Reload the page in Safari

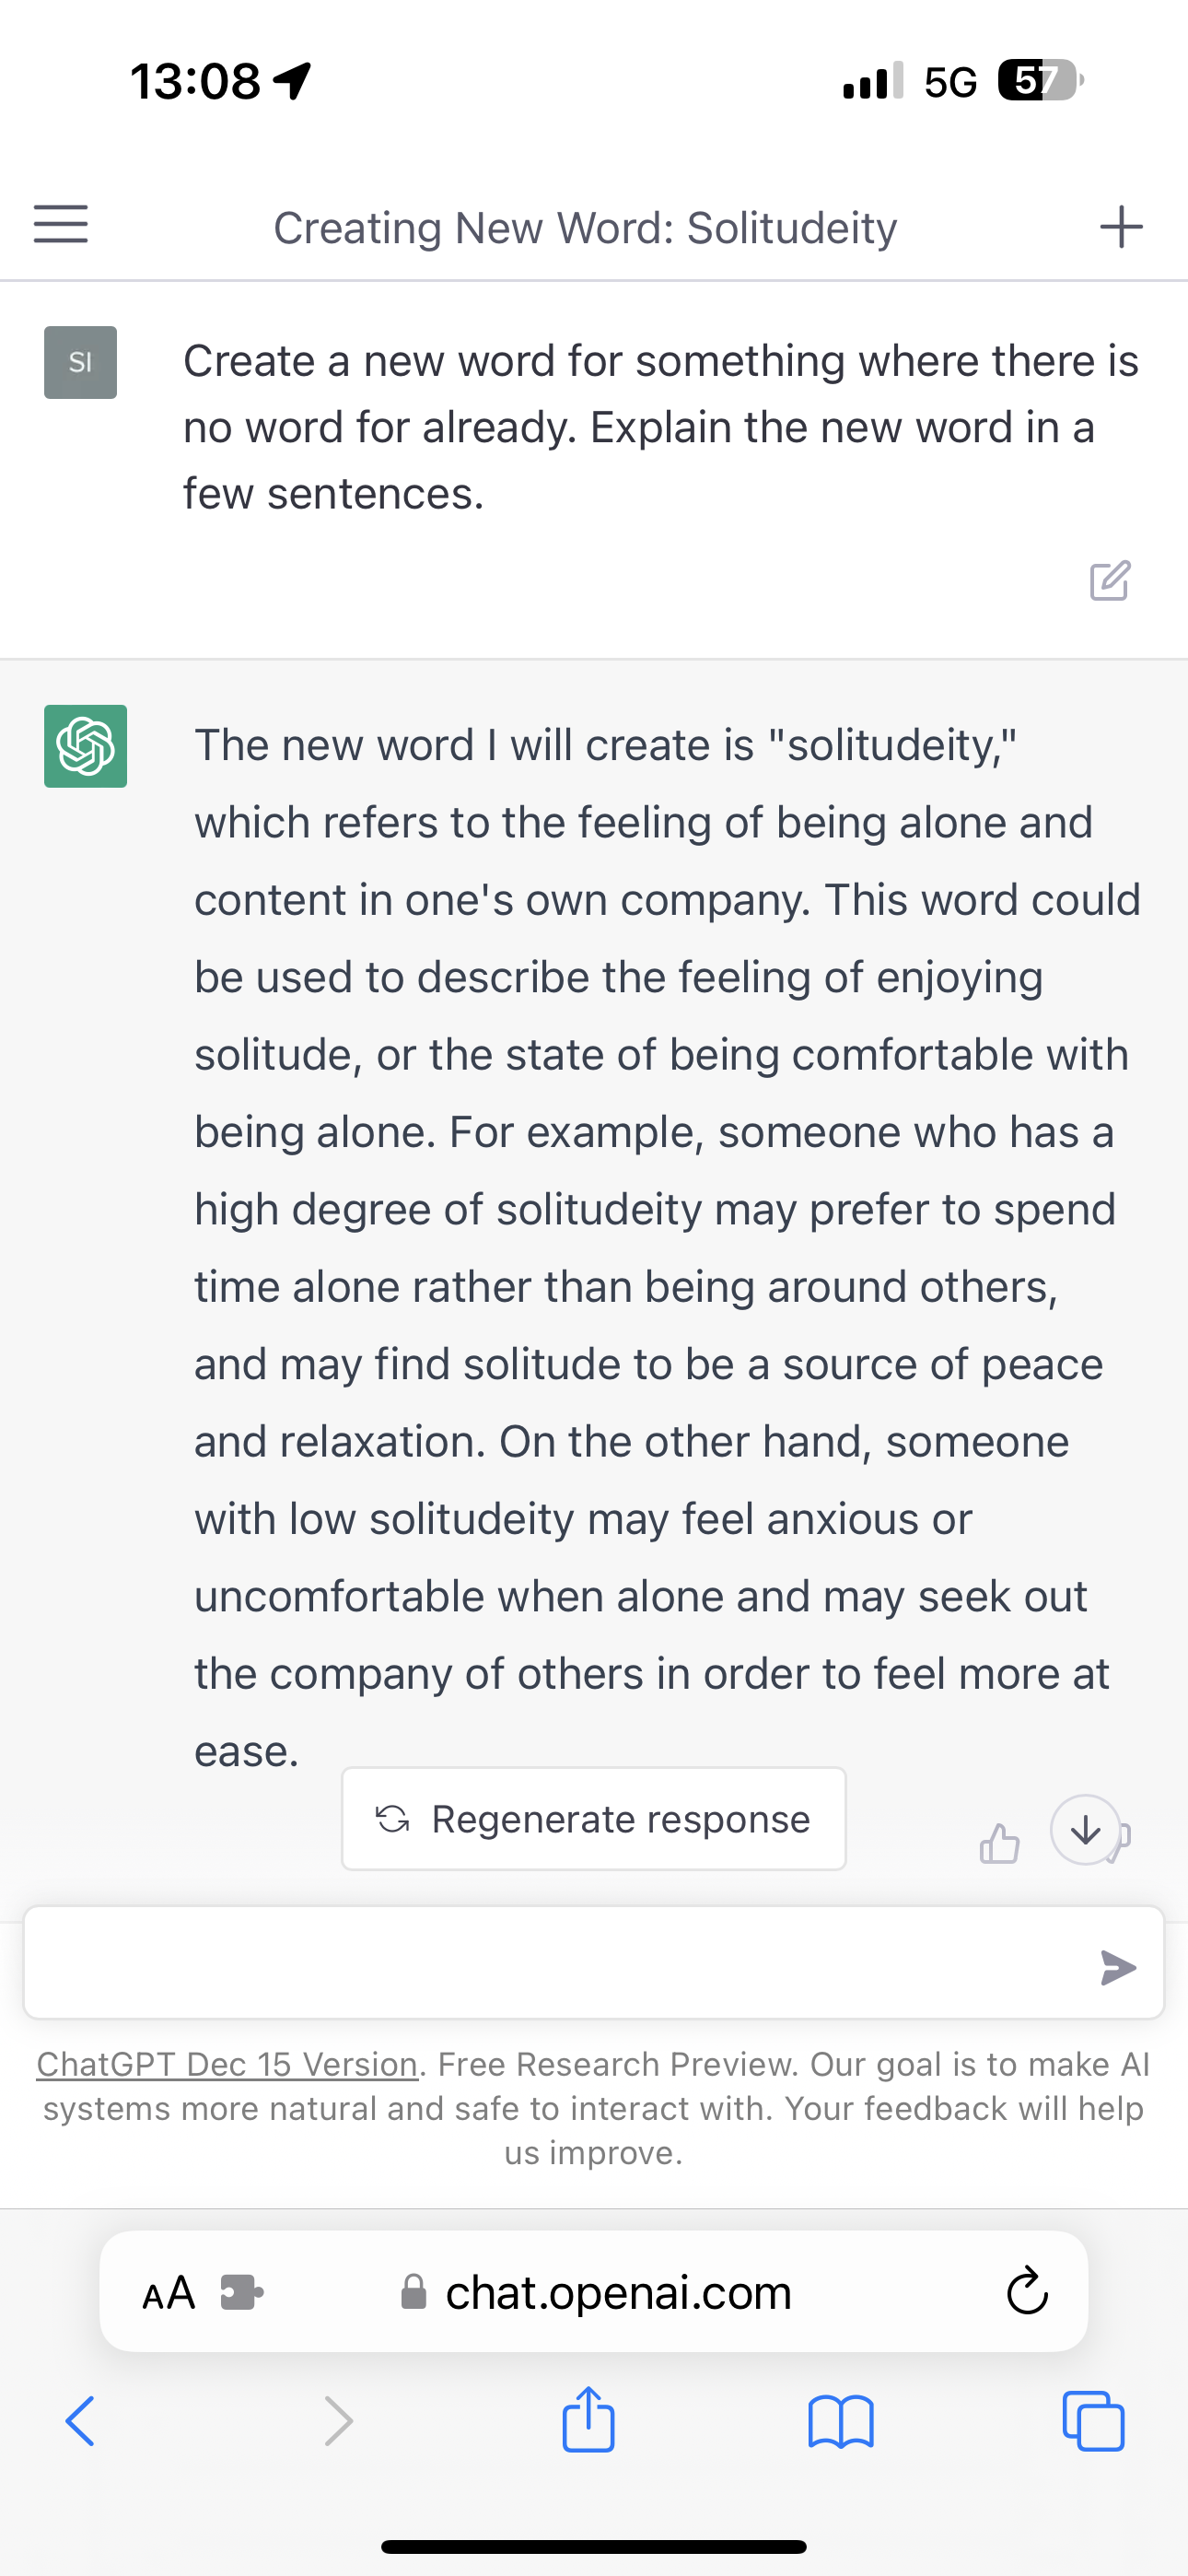coord(1027,2292)
